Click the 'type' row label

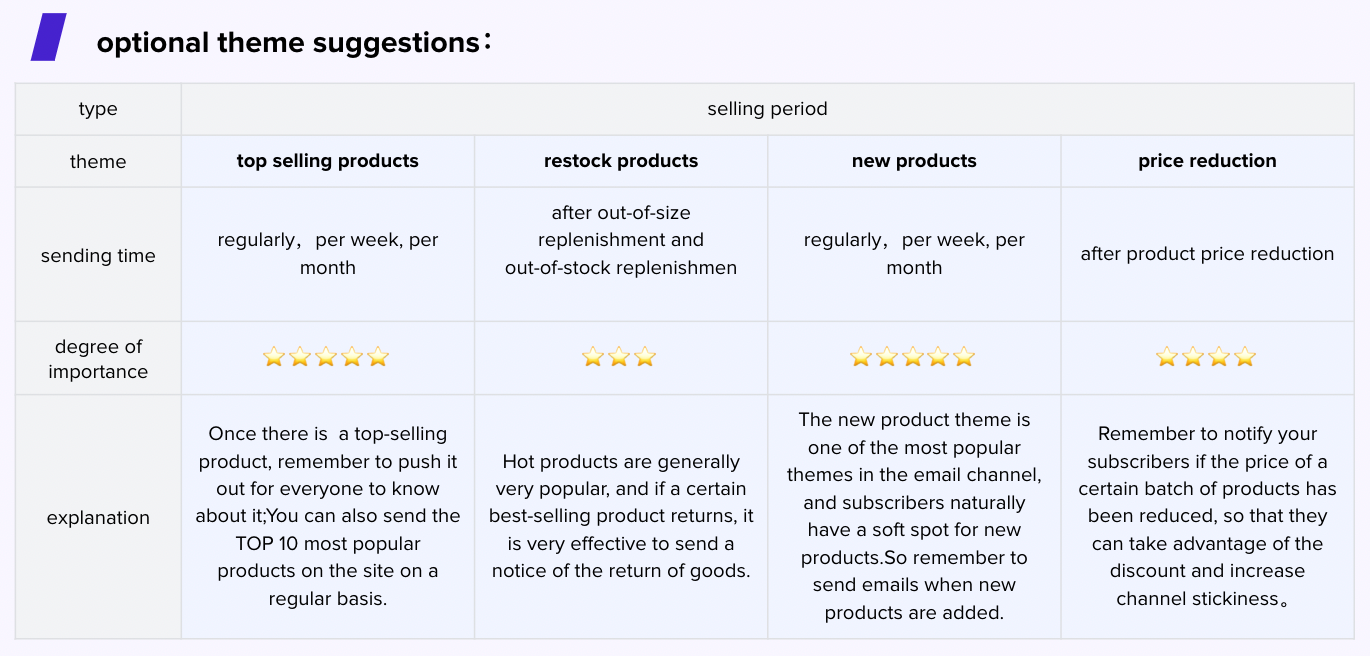pyautogui.click(x=98, y=109)
